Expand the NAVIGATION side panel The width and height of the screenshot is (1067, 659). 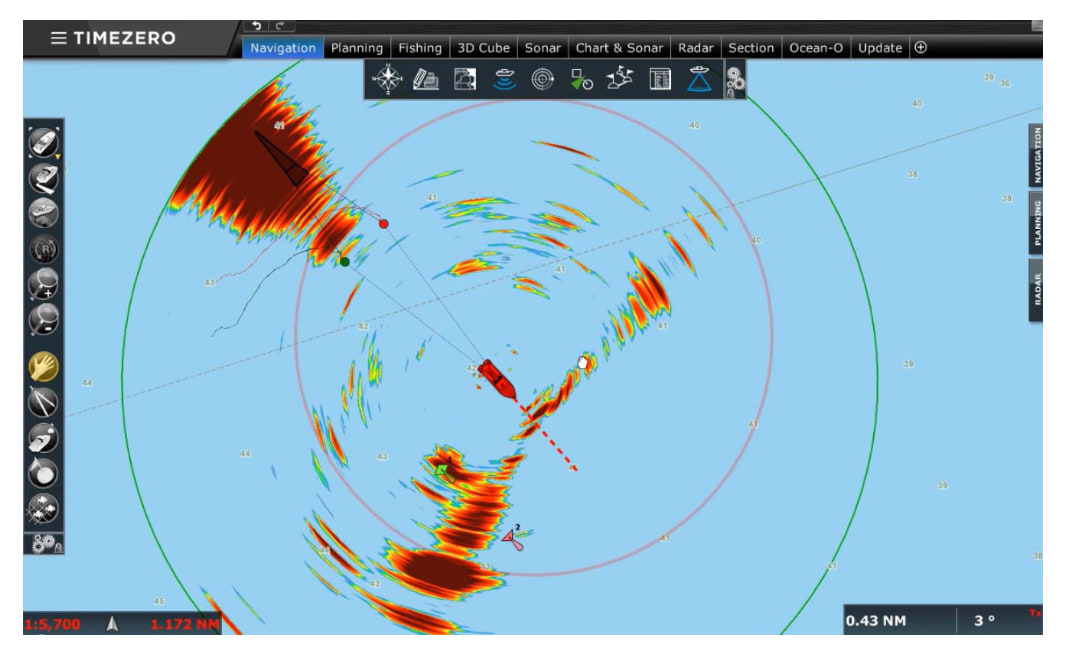[1036, 156]
